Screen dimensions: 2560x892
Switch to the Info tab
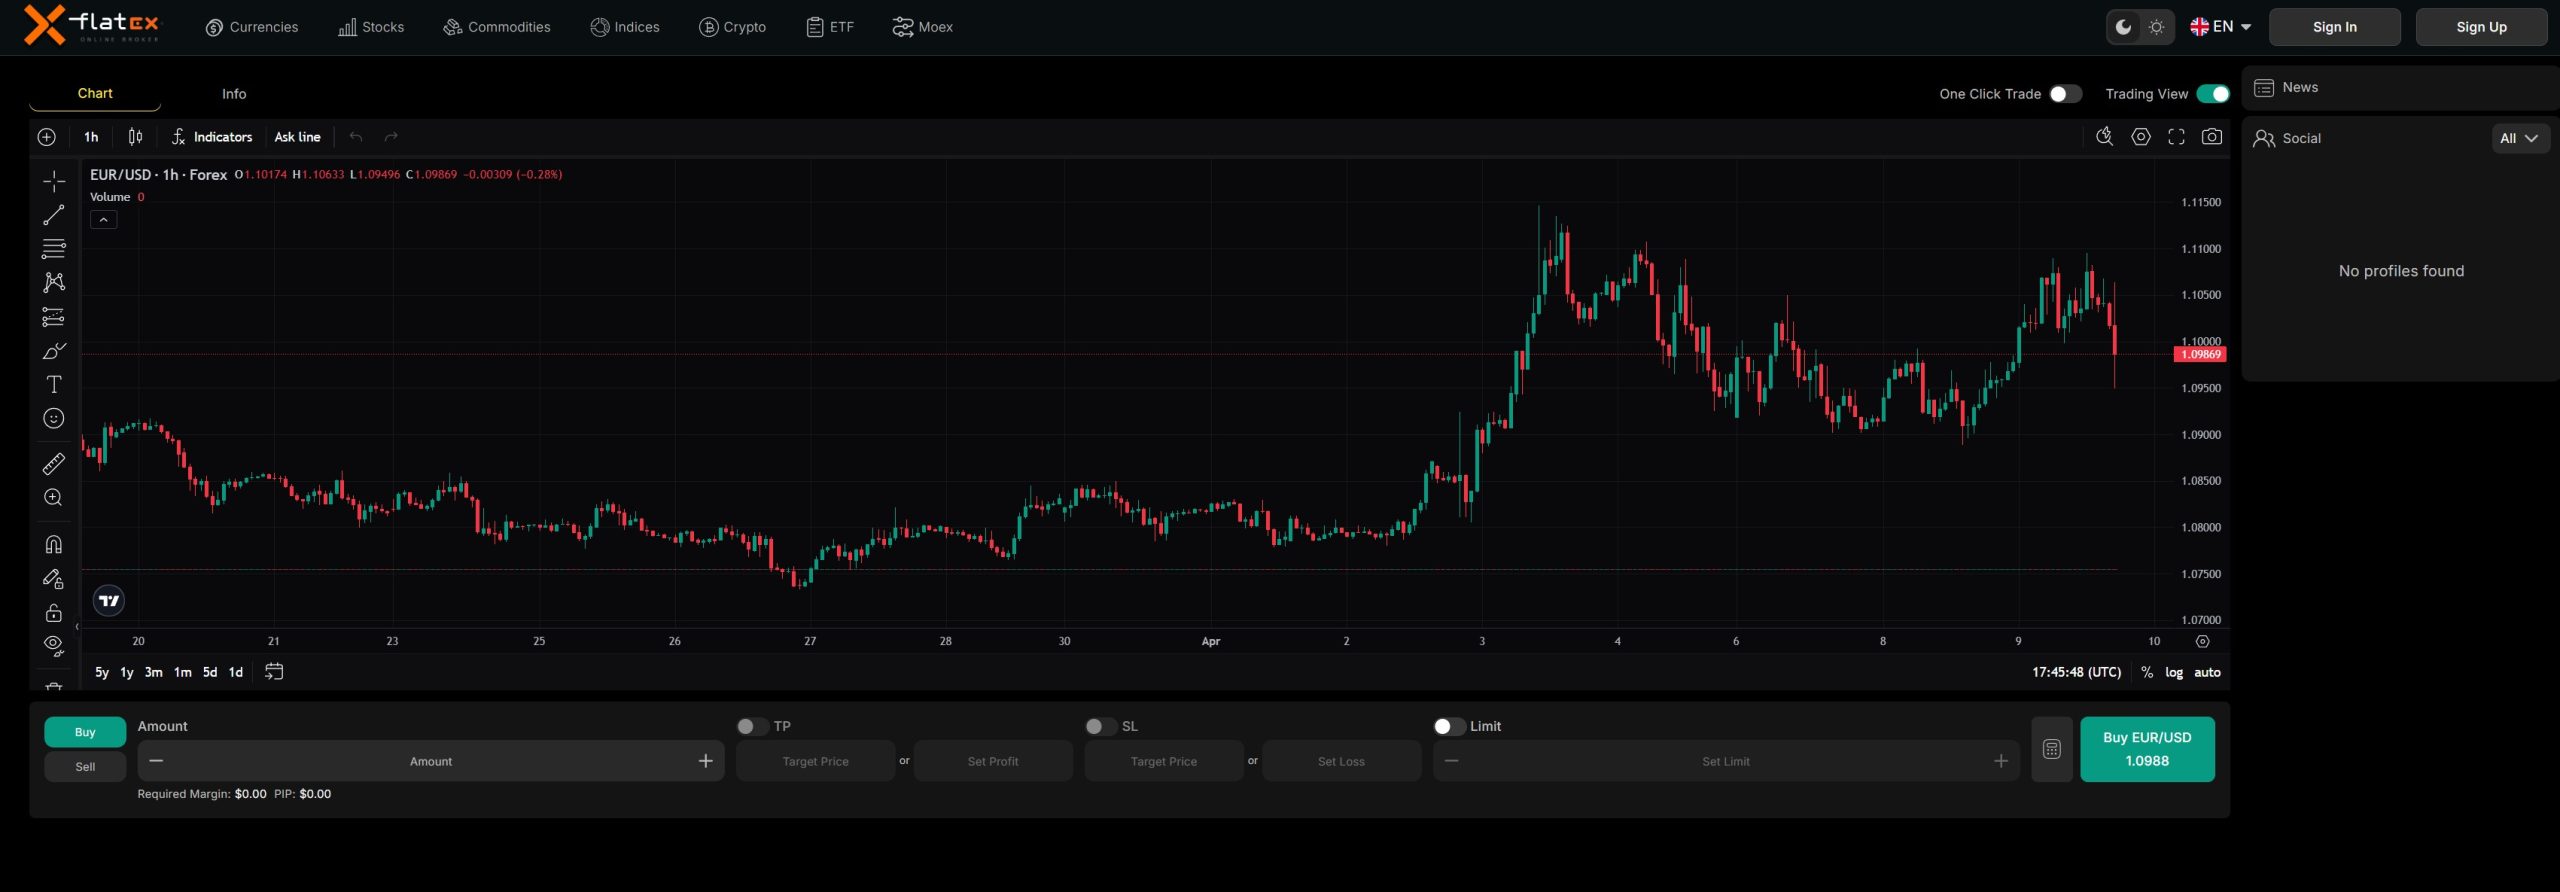[x=234, y=94]
